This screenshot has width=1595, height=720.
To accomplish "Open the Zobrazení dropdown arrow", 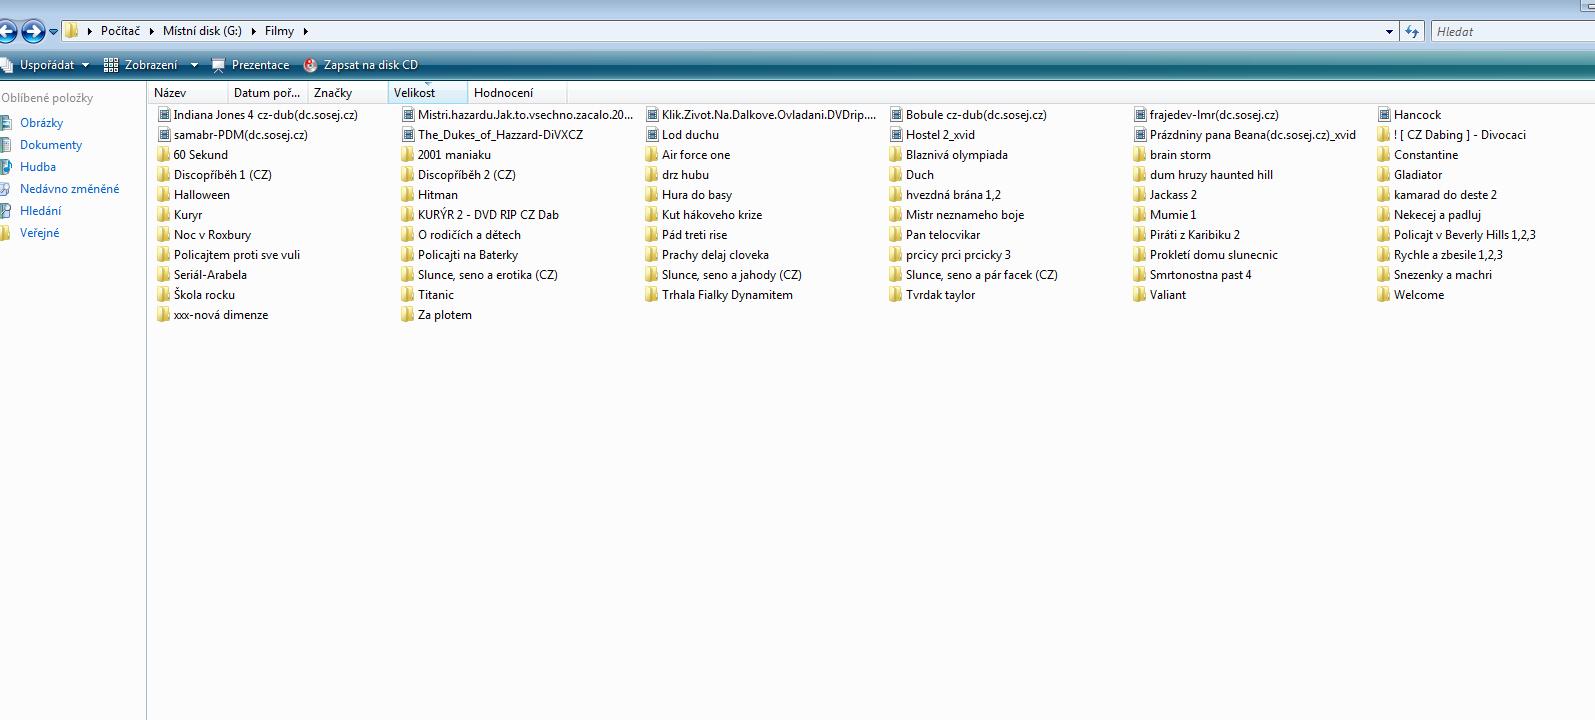I will [194, 65].
